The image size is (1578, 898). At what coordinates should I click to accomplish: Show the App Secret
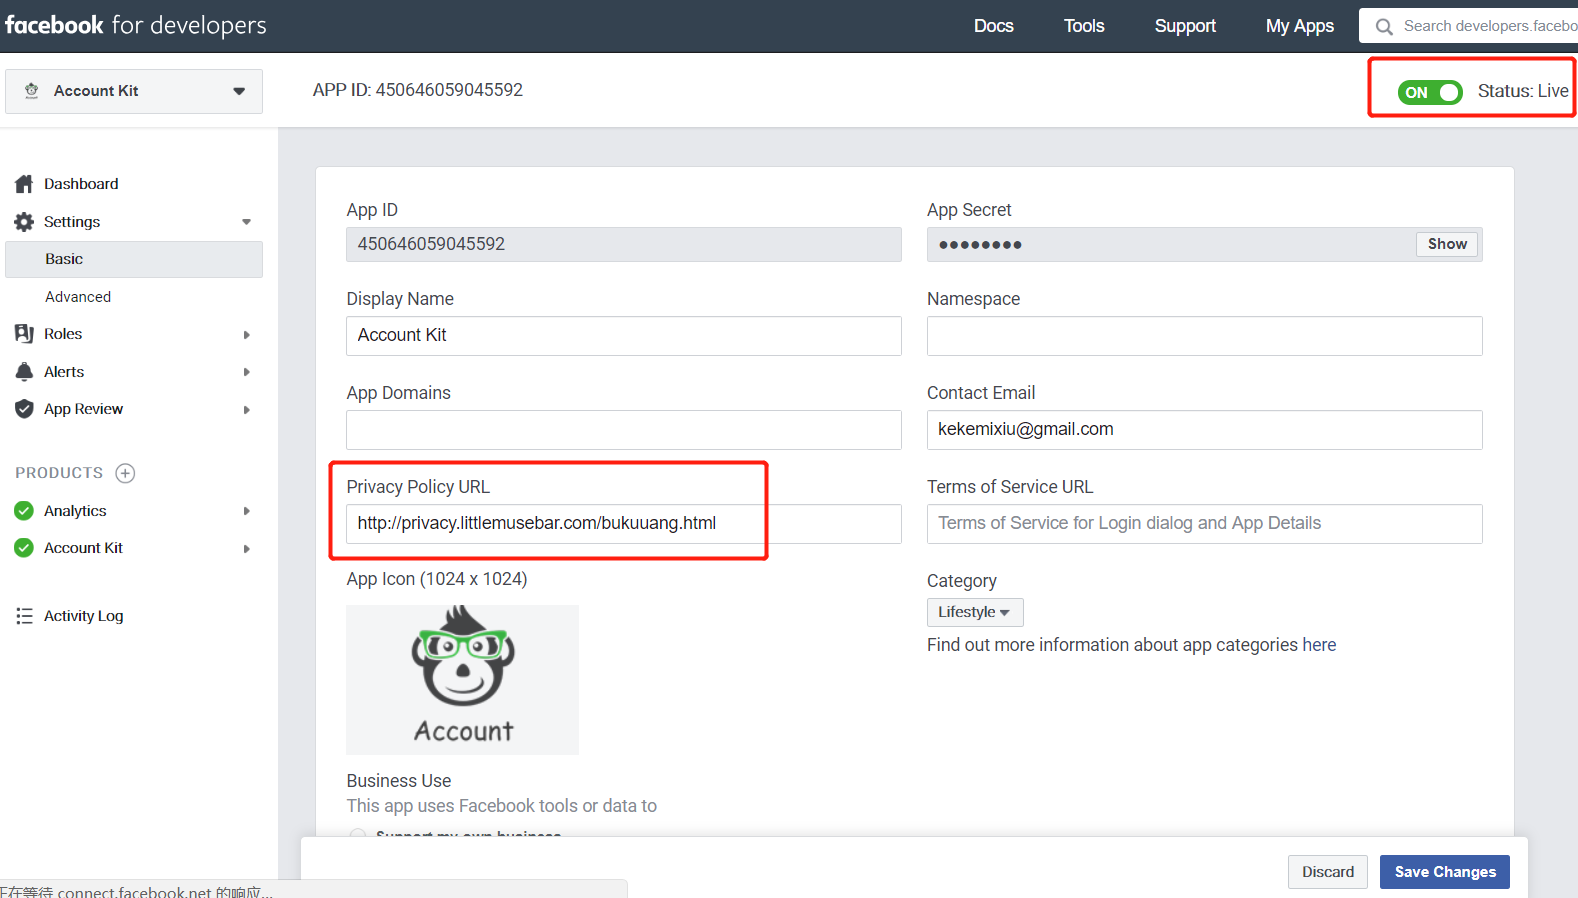point(1447,244)
